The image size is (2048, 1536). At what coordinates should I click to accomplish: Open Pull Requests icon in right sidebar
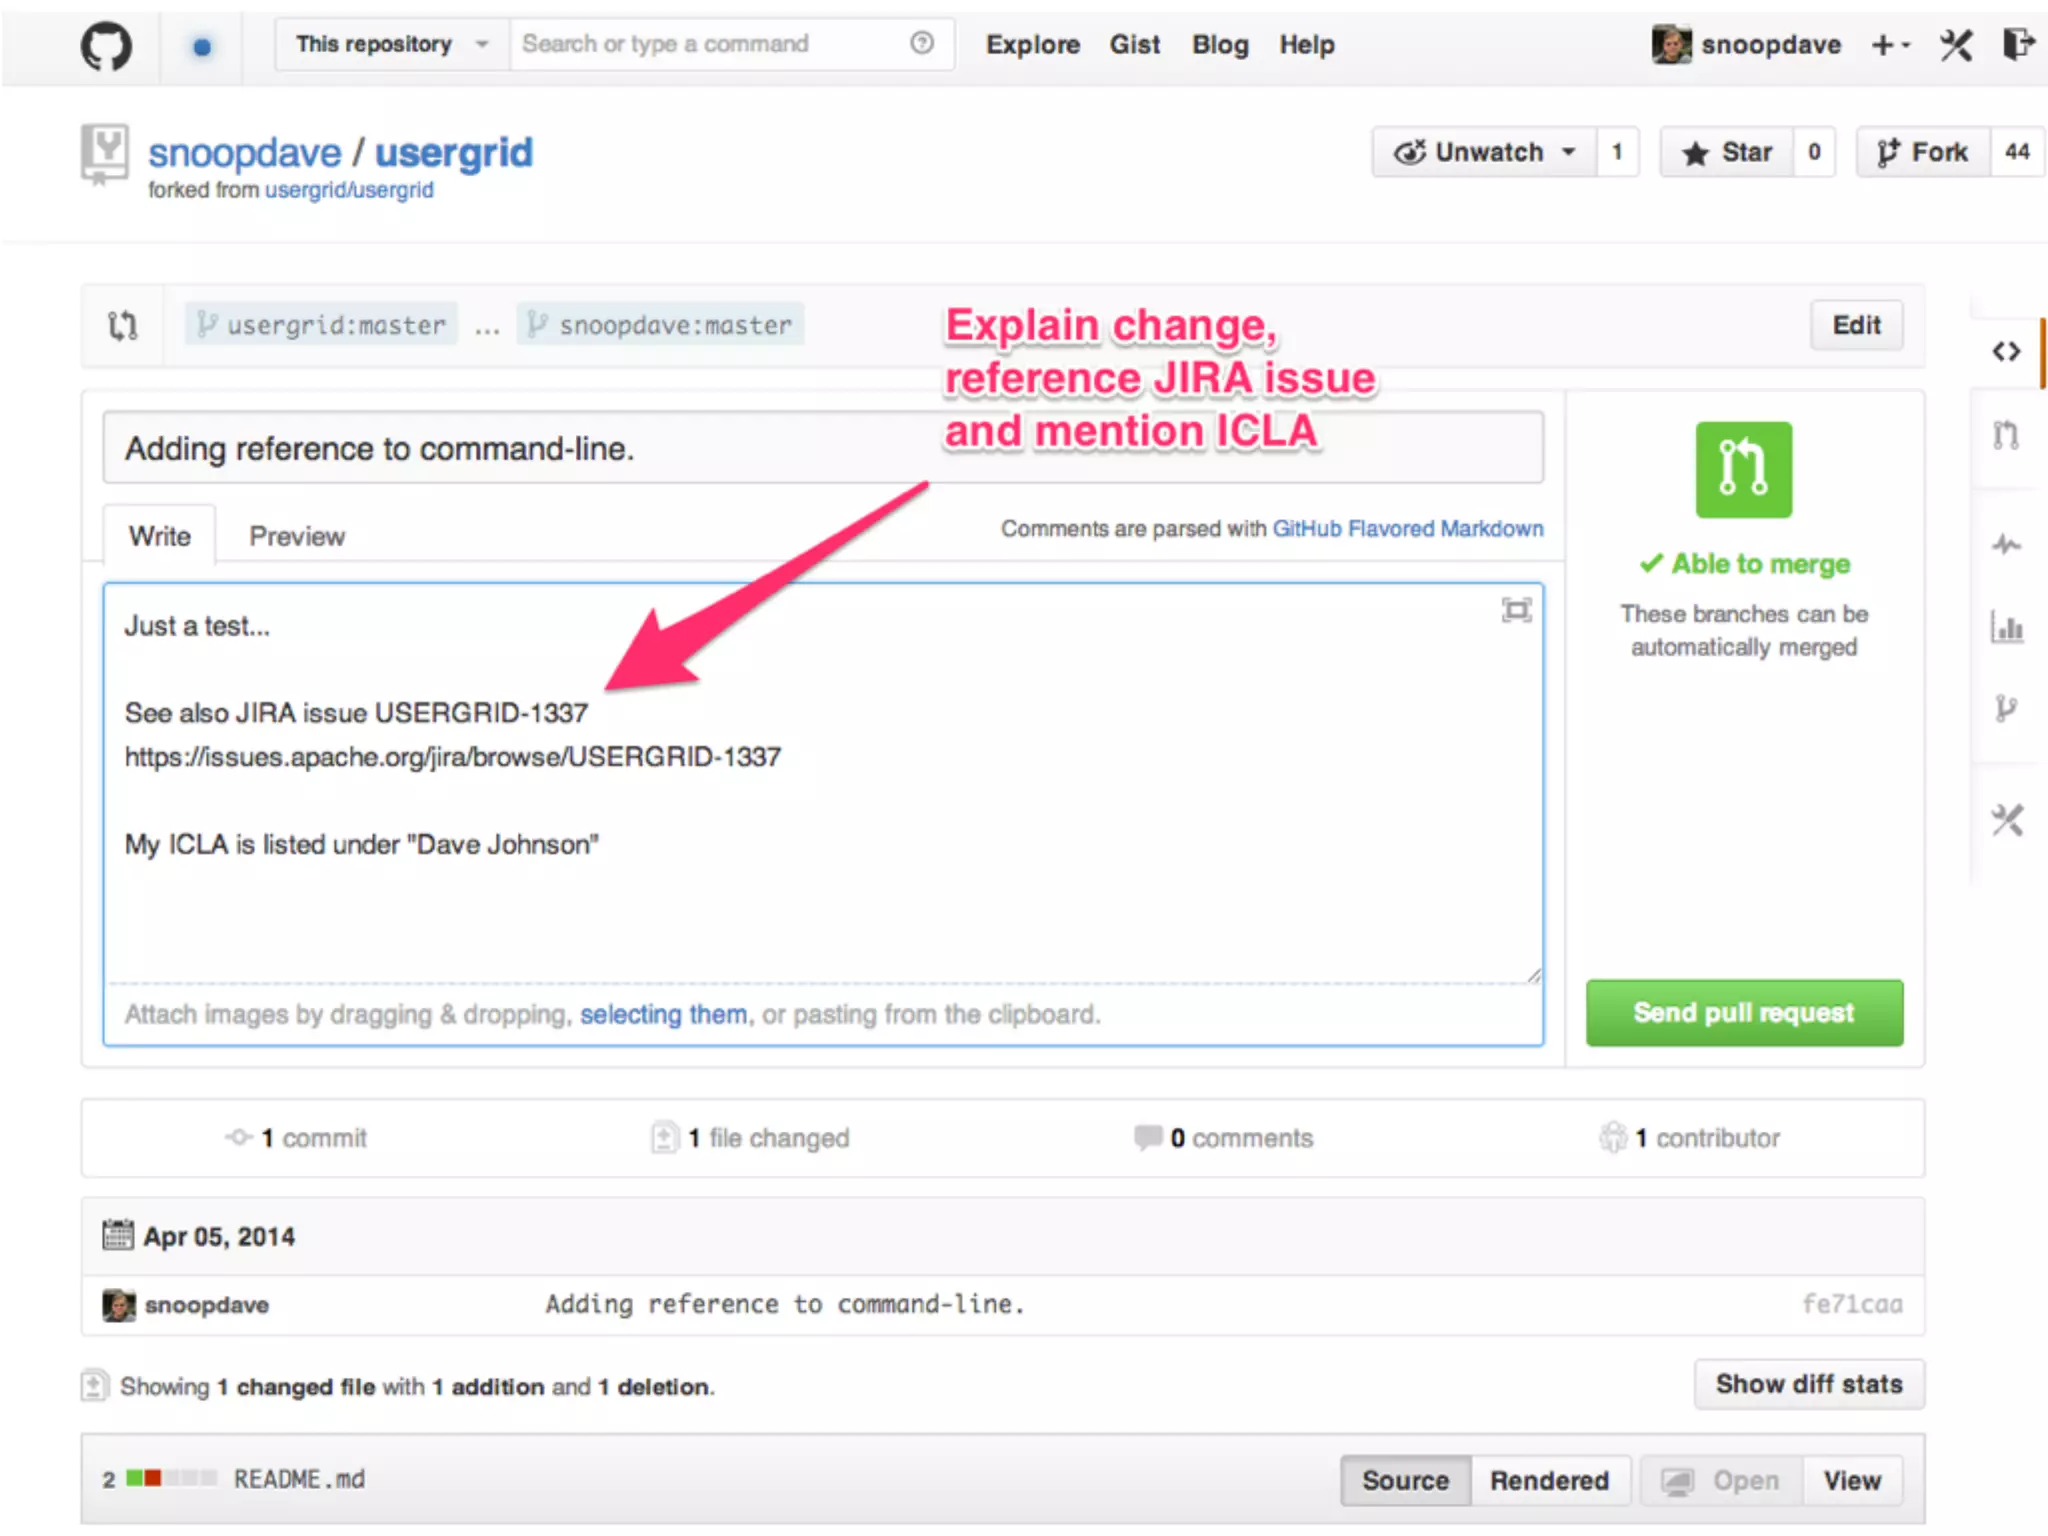(x=2006, y=435)
